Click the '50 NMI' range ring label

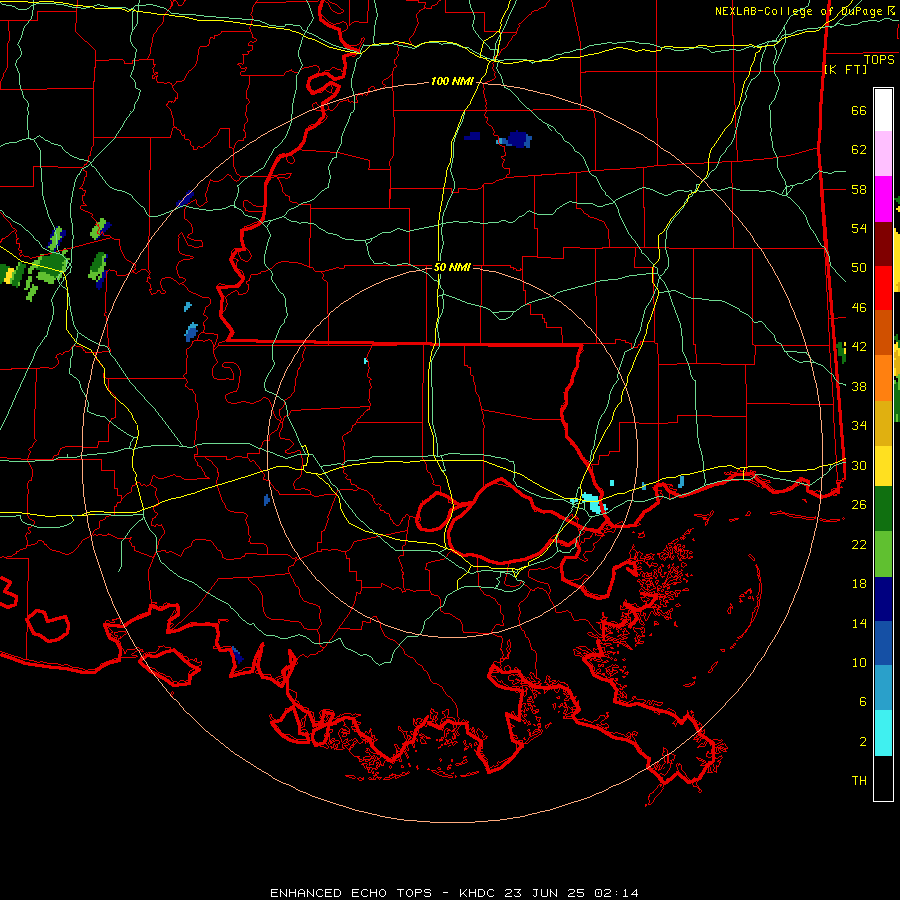coord(452,267)
